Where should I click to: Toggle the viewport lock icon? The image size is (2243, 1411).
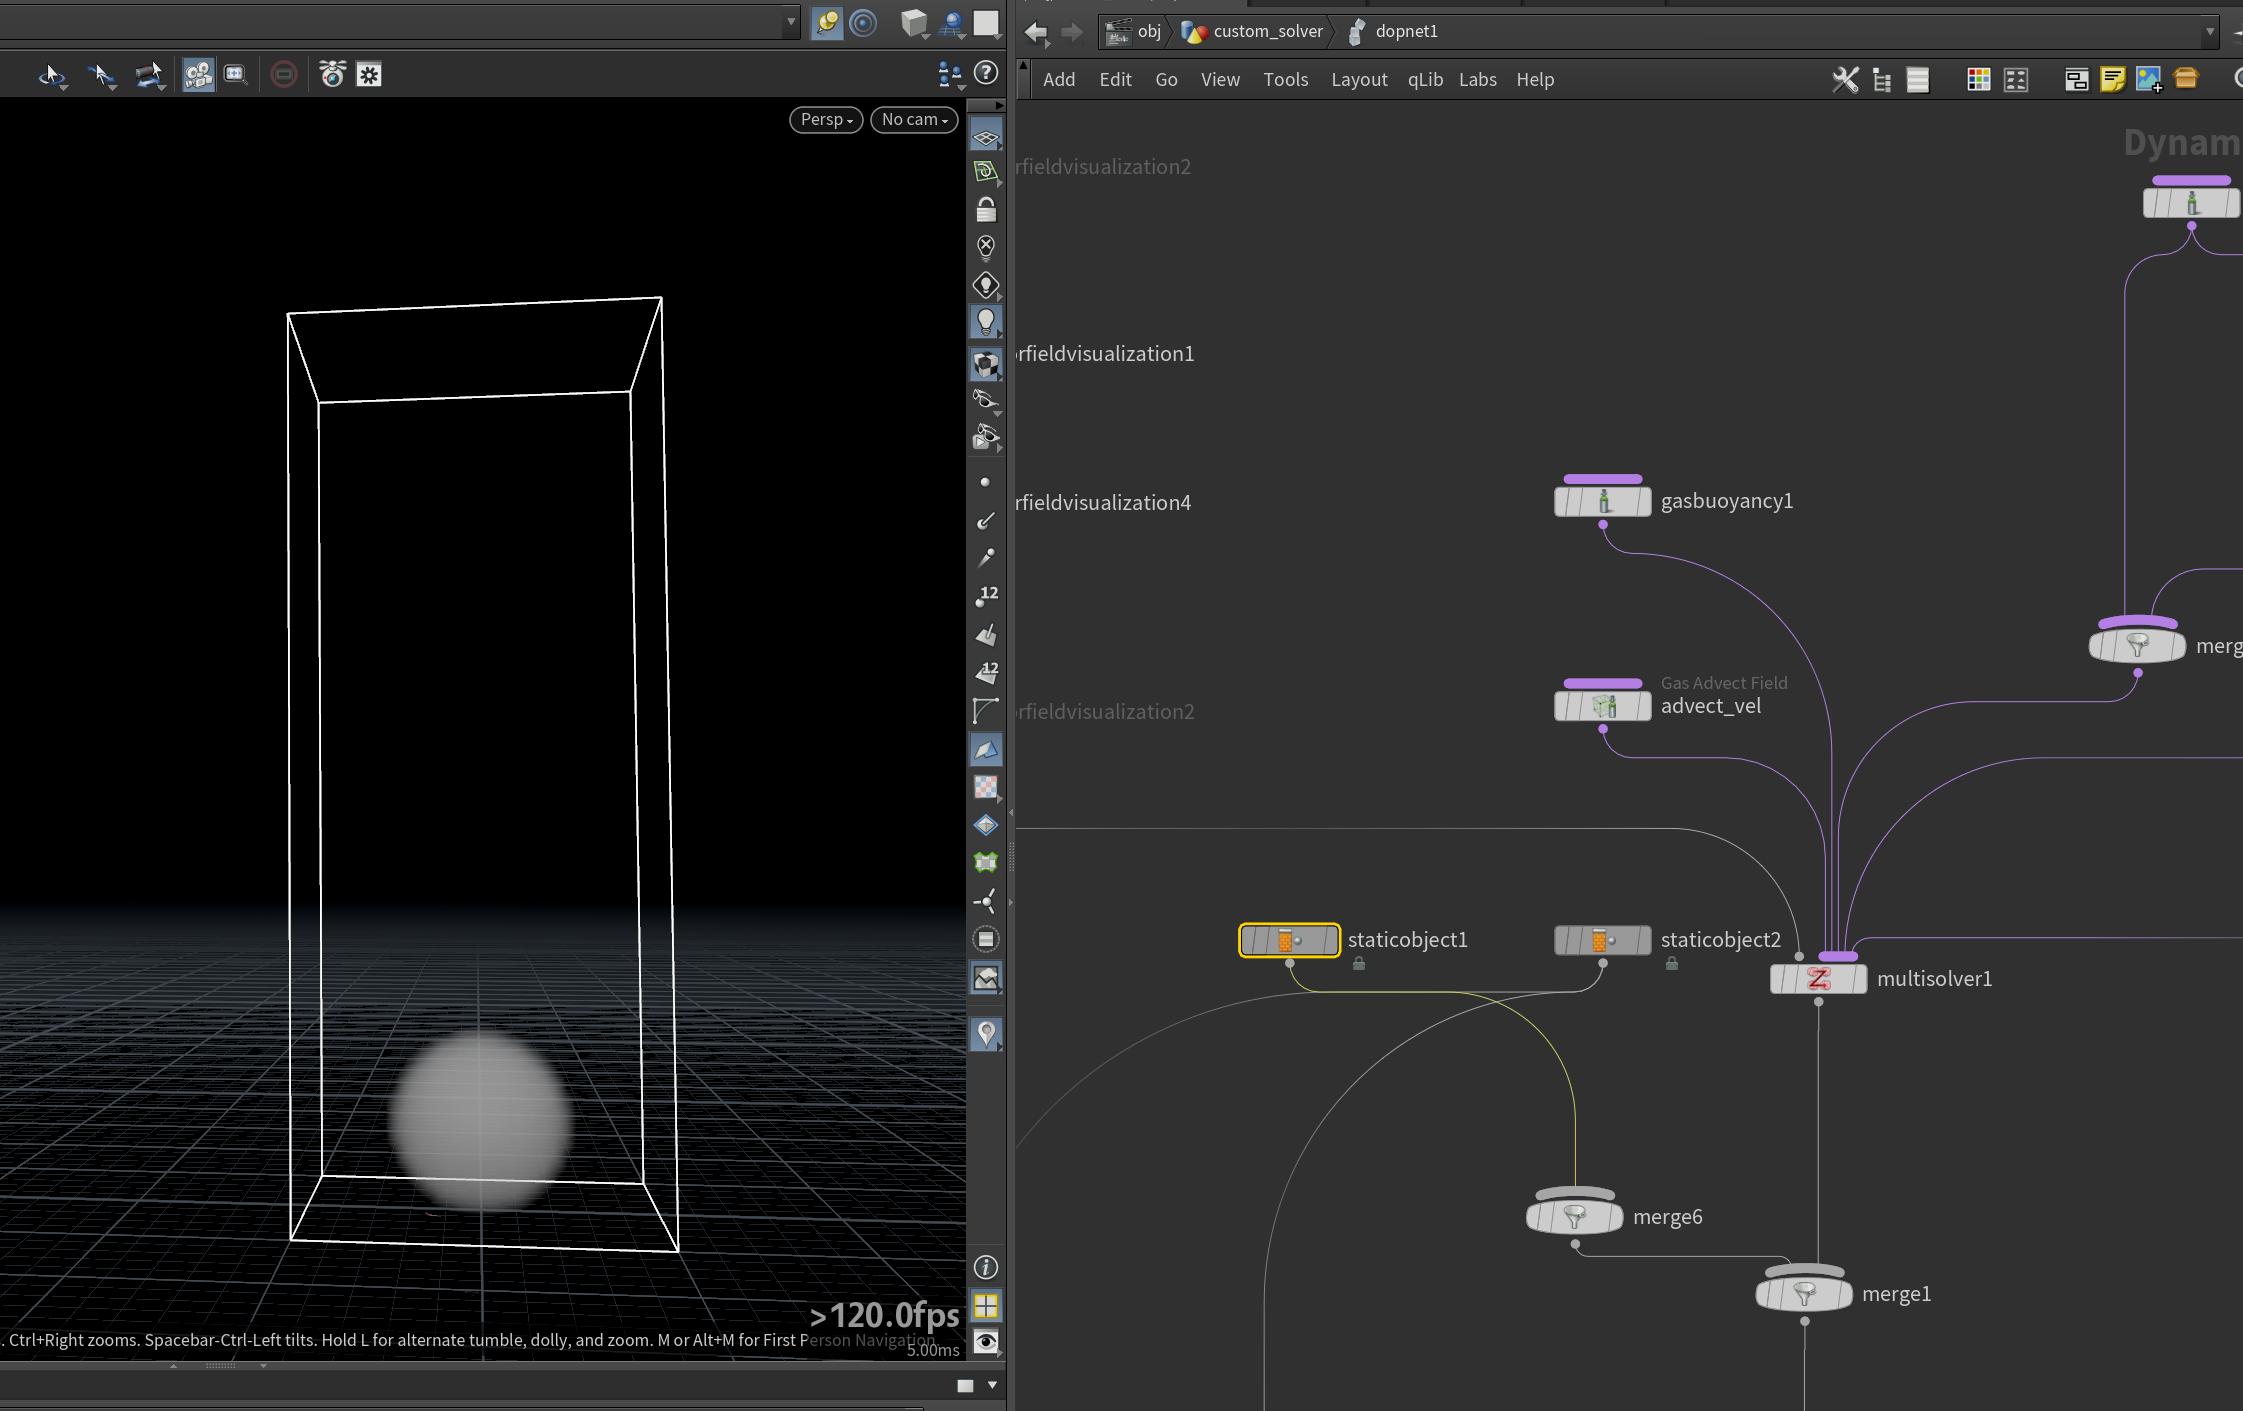click(x=986, y=209)
